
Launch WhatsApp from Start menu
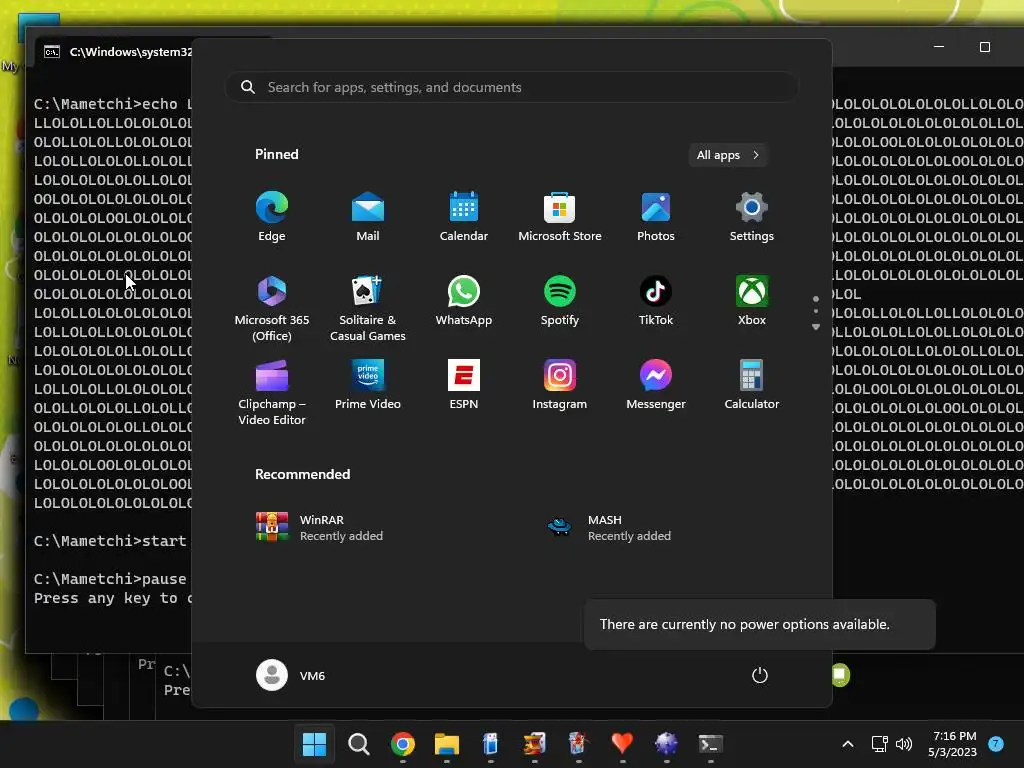(x=464, y=301)
